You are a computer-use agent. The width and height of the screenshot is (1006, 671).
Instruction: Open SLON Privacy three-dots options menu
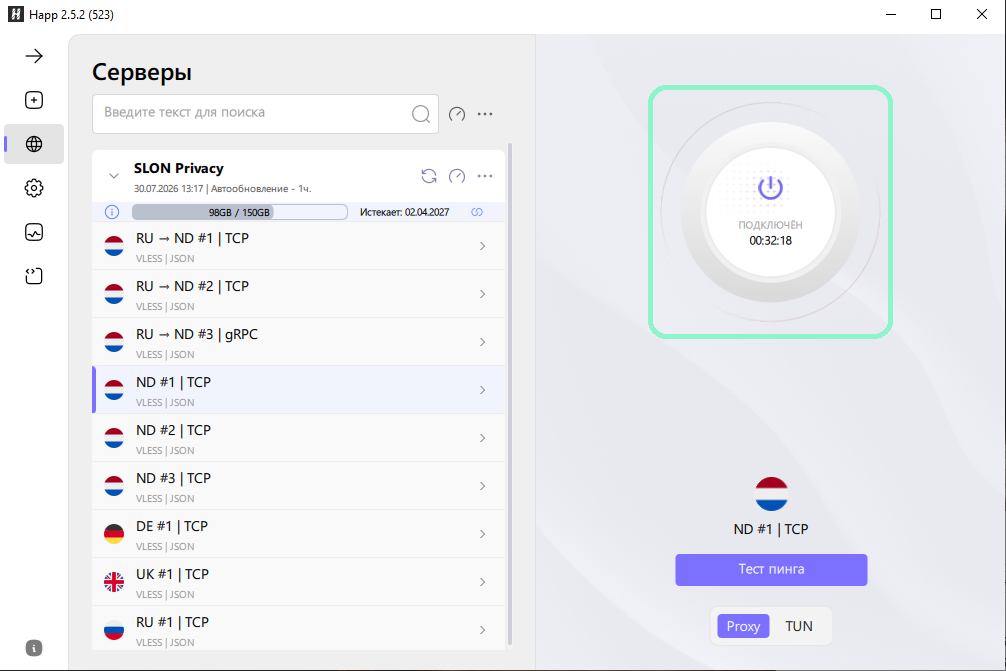point(485,176)
